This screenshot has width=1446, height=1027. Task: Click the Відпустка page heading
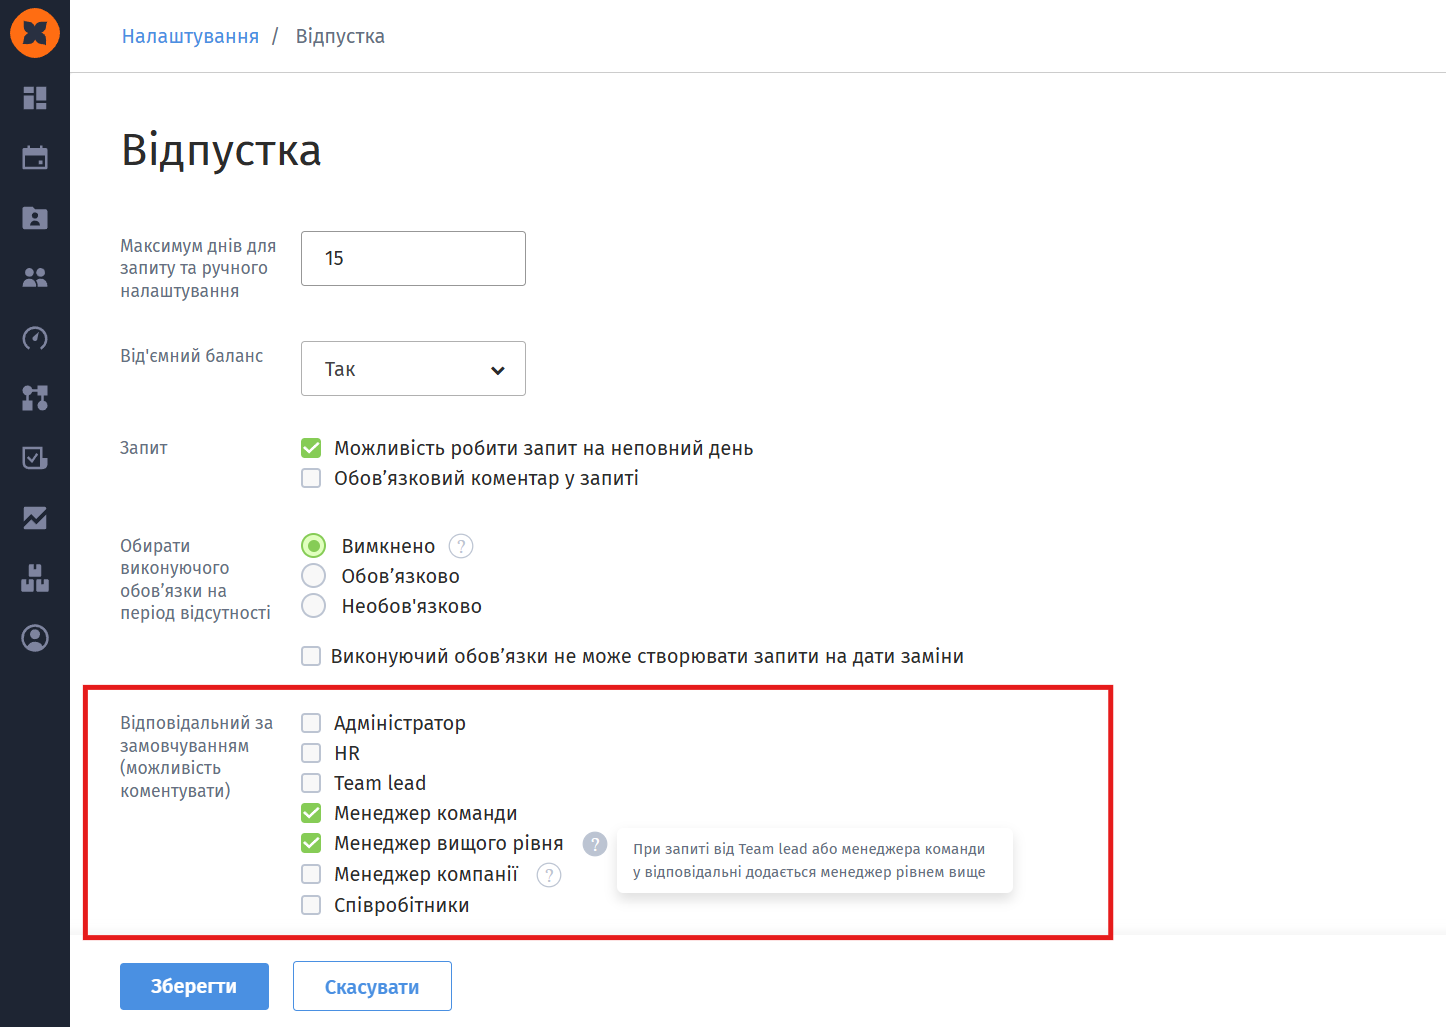coord(221,151)
